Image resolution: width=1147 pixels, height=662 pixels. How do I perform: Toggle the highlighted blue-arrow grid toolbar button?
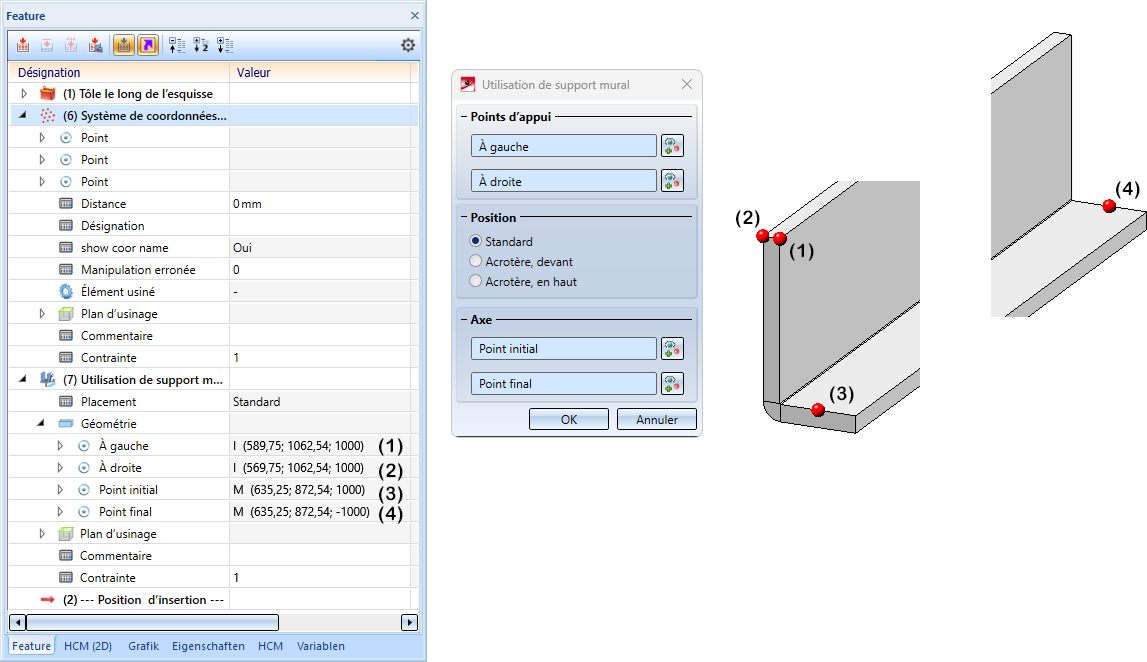pos(124,45)
